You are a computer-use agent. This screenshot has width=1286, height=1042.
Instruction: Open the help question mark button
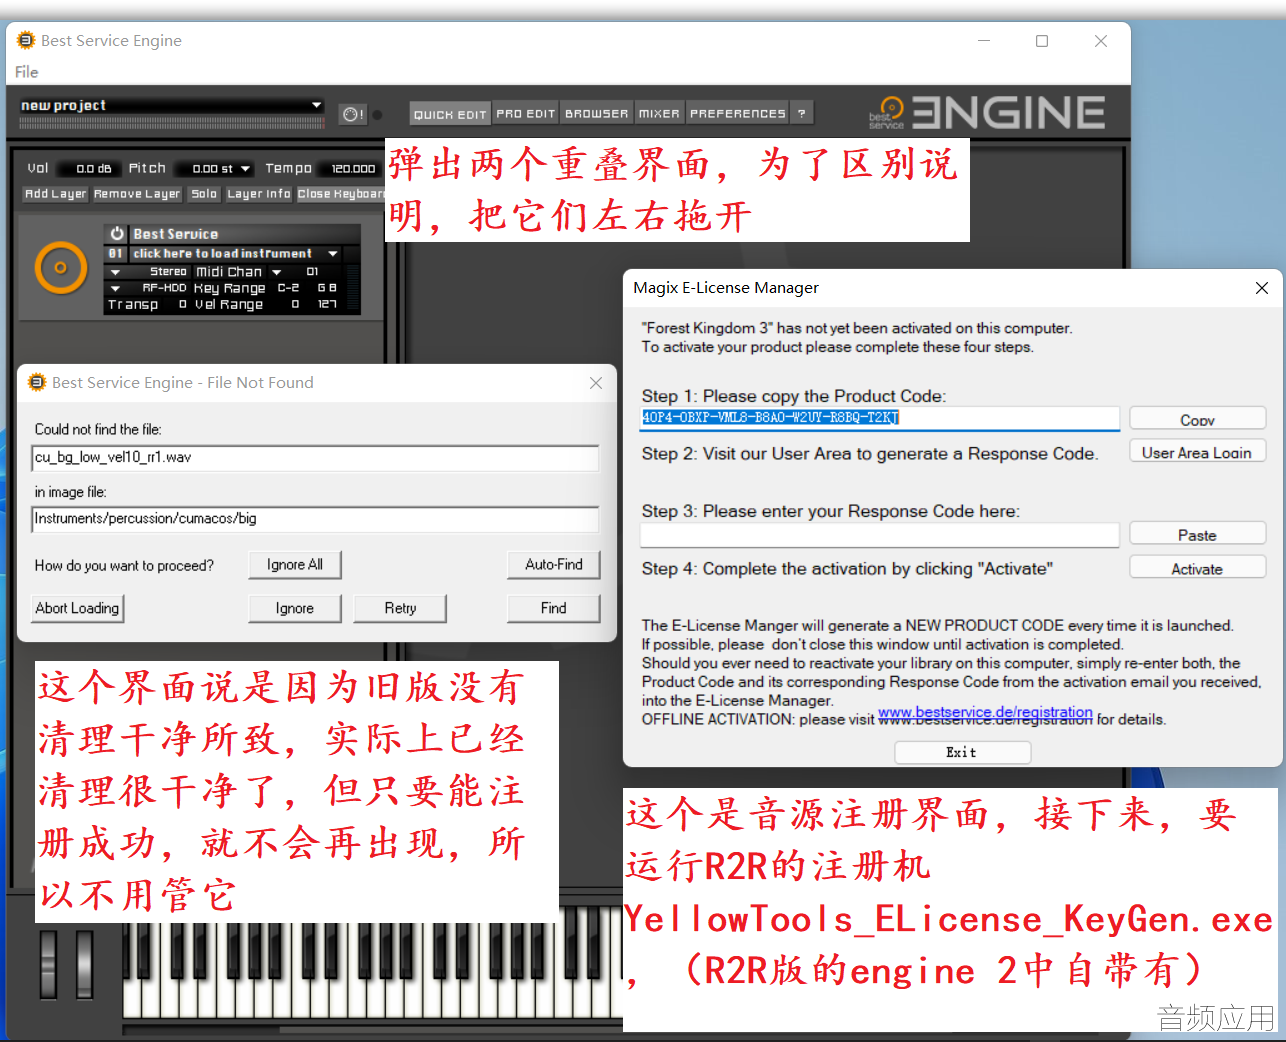[801, 114]
